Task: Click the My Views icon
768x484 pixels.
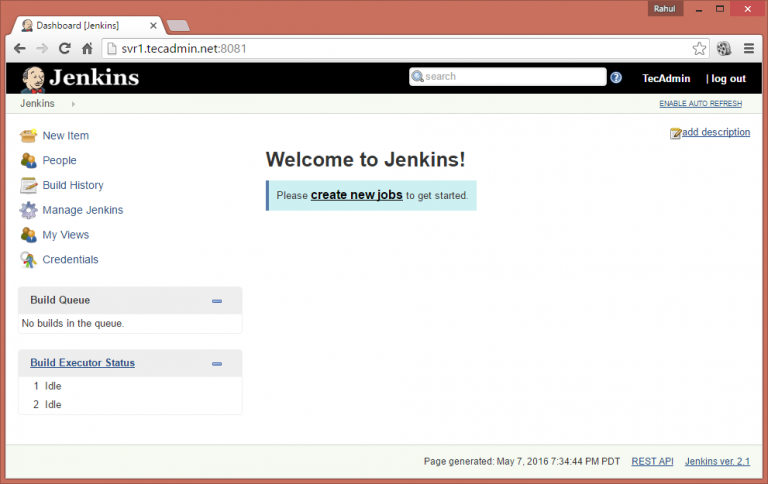Action: [28, 235]
